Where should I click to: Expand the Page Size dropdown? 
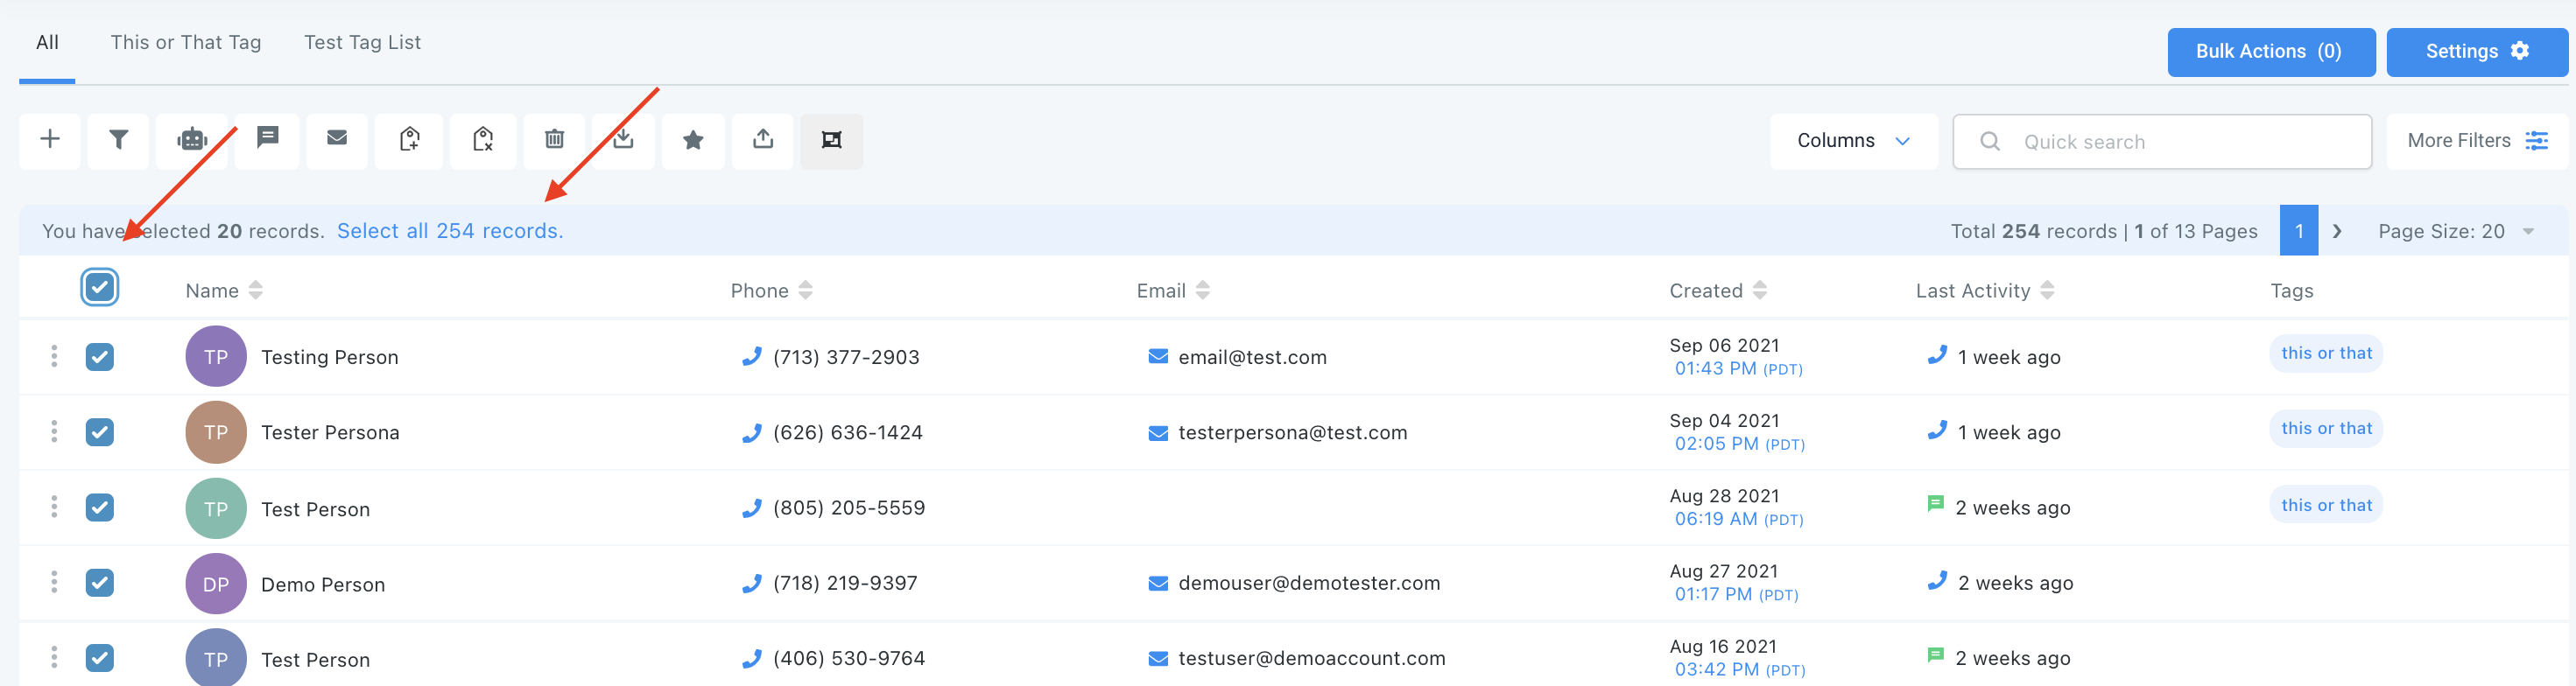pyautogui.click(x=2455, y=231)
